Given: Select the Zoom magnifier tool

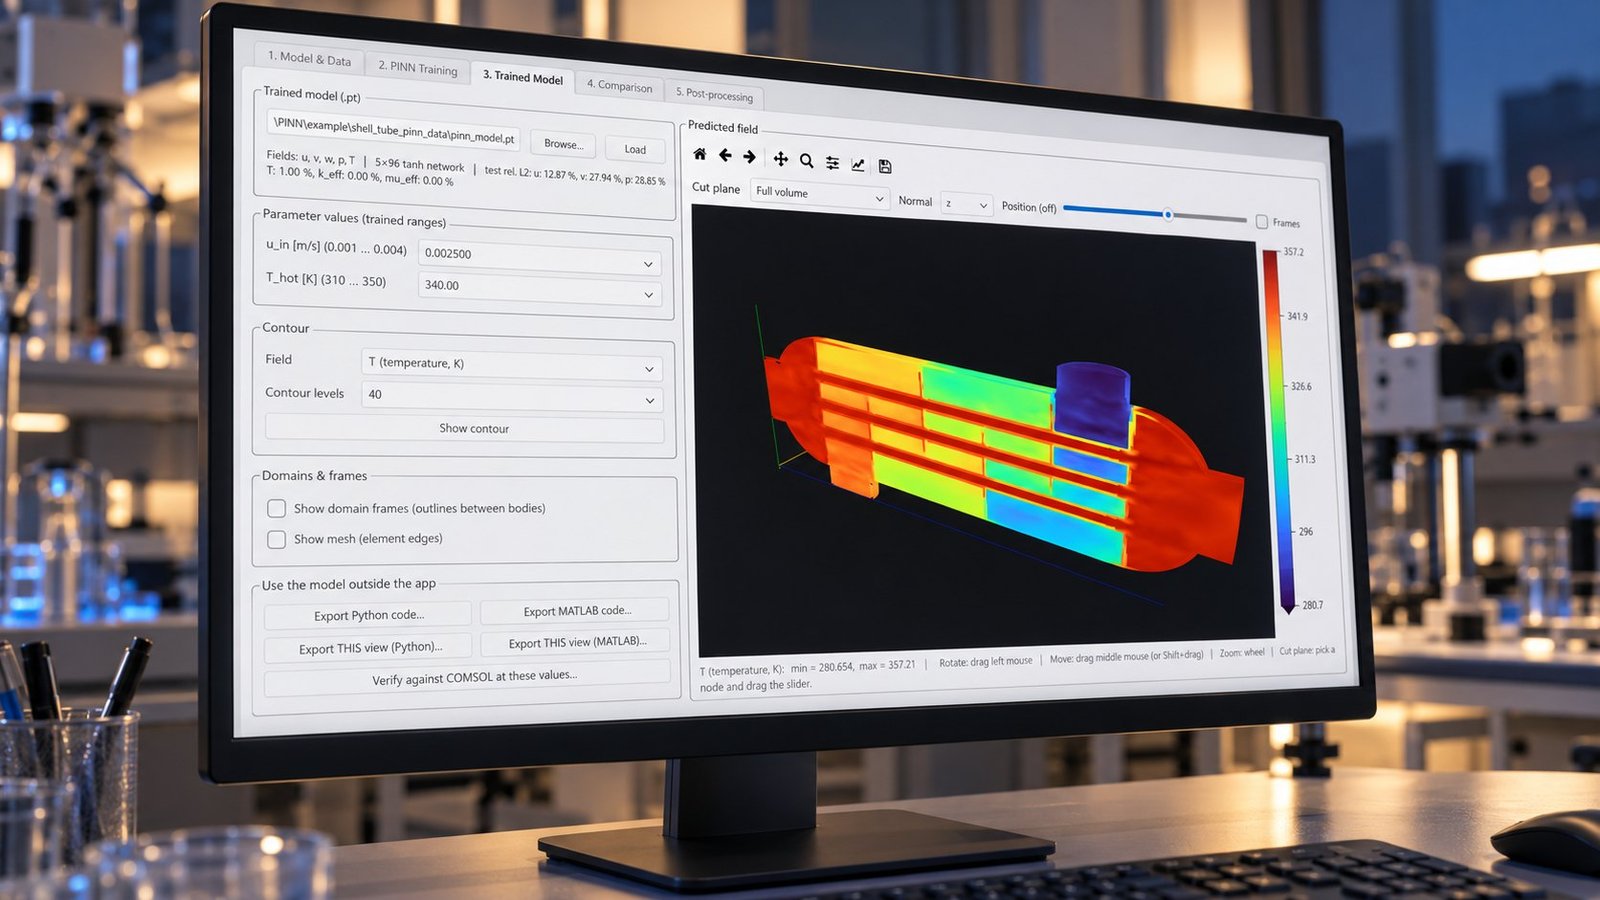Looking at the screenshot, I should [806, 161].
